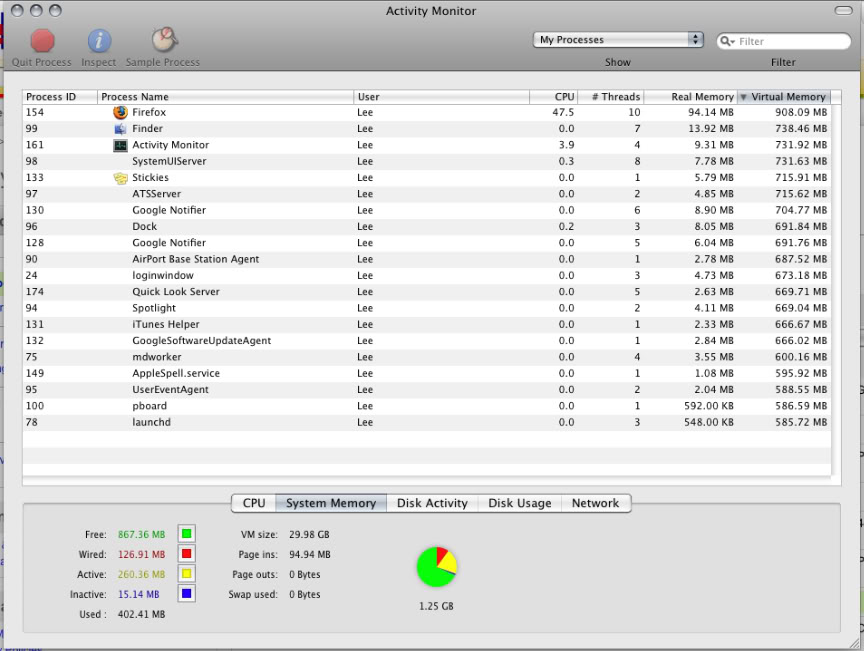The image size is (864, 651).
Task: Select the AppleSpell.service process
Action: pos(426,374)
